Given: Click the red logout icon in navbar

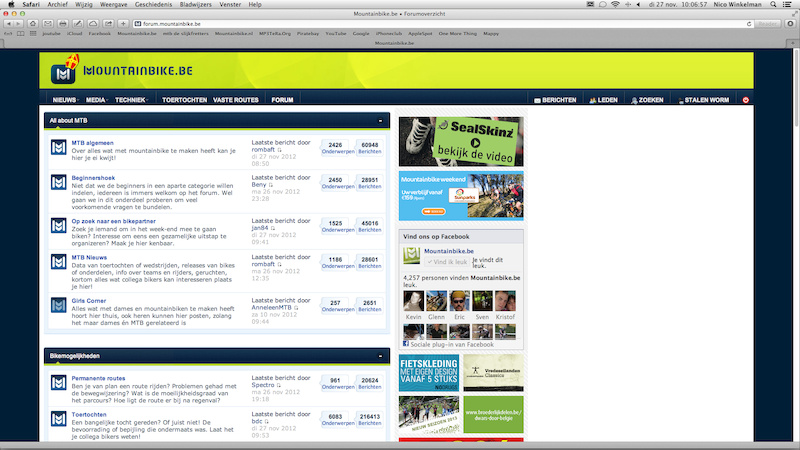Looking at the screenshot, I should tap(745, 101).
